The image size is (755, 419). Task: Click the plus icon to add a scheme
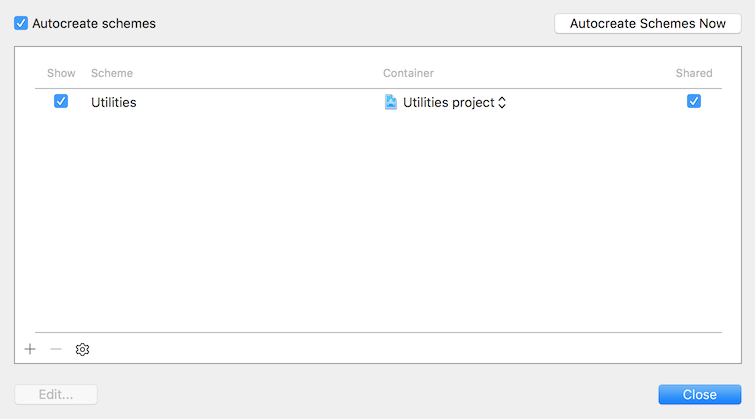coord(30,349)
